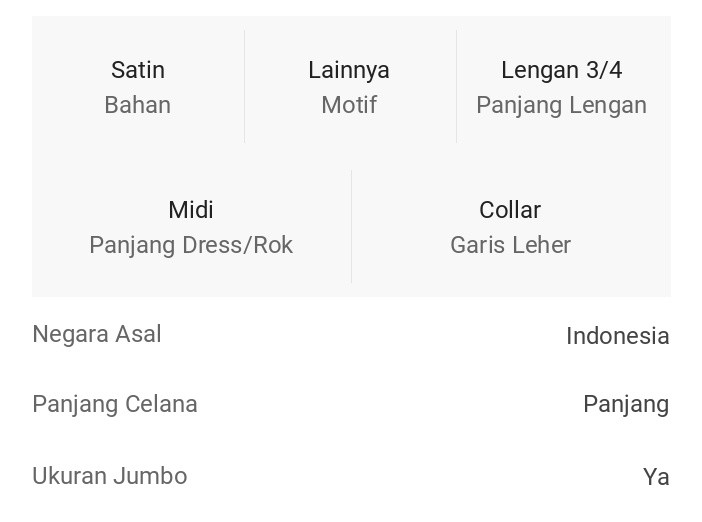This screenshot has width=702, height=522.
Task: Select the Garis Leher label
Action: (510, 245)
